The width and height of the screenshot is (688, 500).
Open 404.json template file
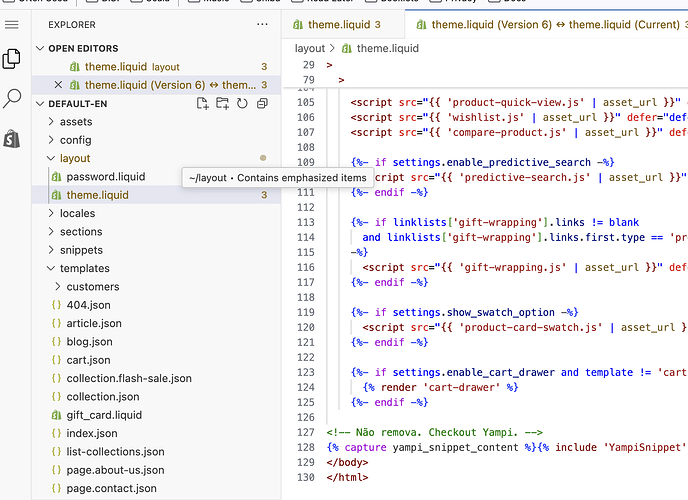pos(156,305)
